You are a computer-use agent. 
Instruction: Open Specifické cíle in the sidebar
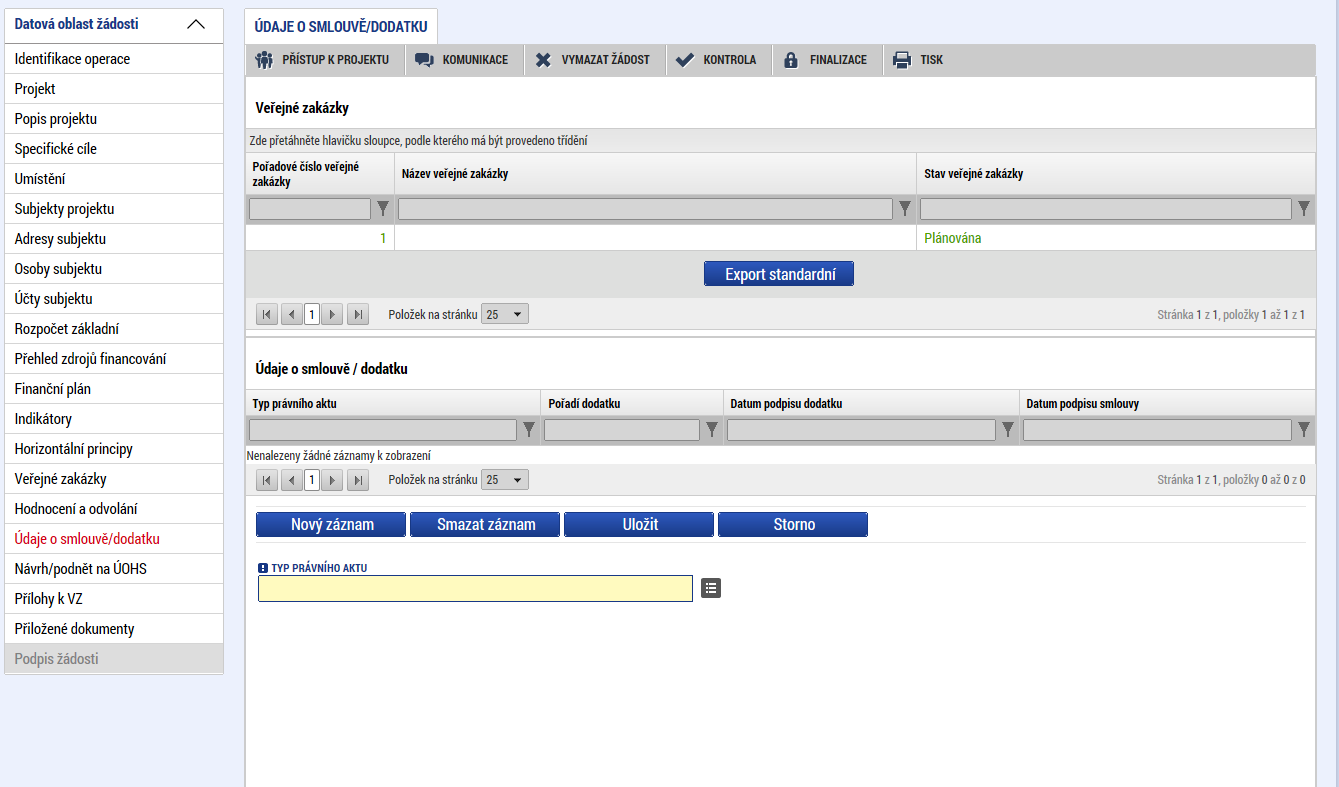[x=114, y=149]
